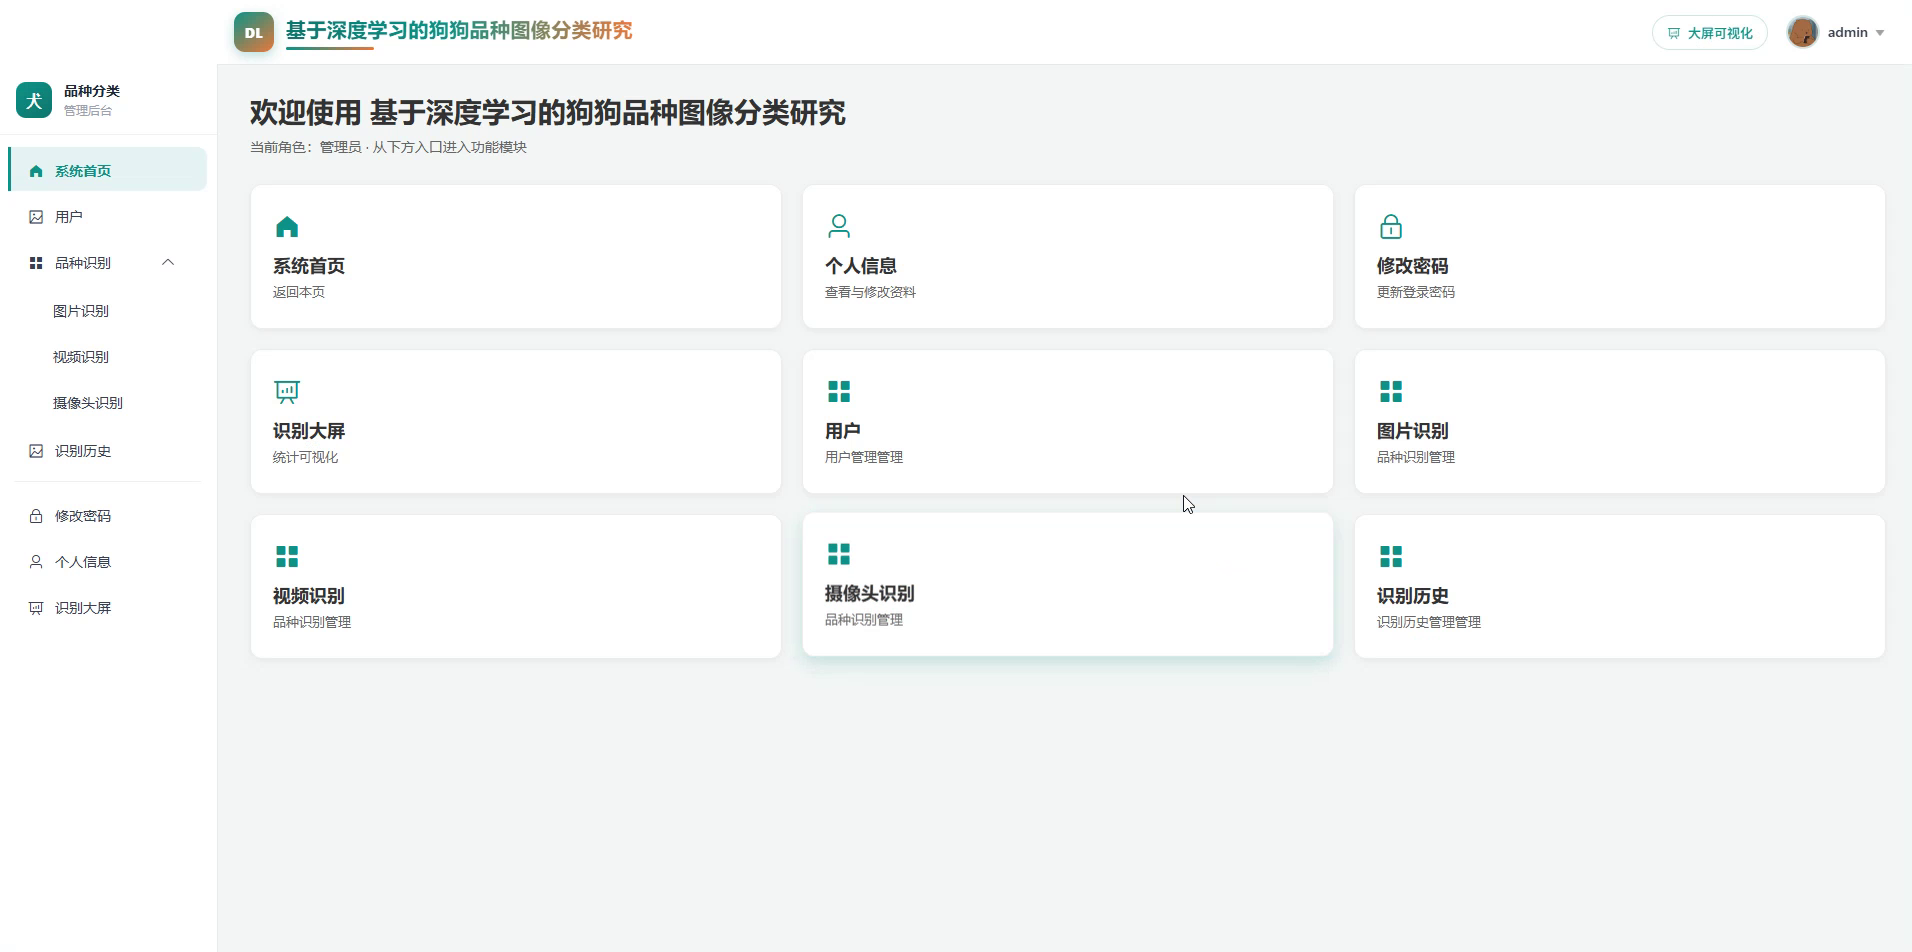The width and height of the screenshot is (1912, 952).
Task: Click the 犬 sidebar logo icon
Action: 34,100
